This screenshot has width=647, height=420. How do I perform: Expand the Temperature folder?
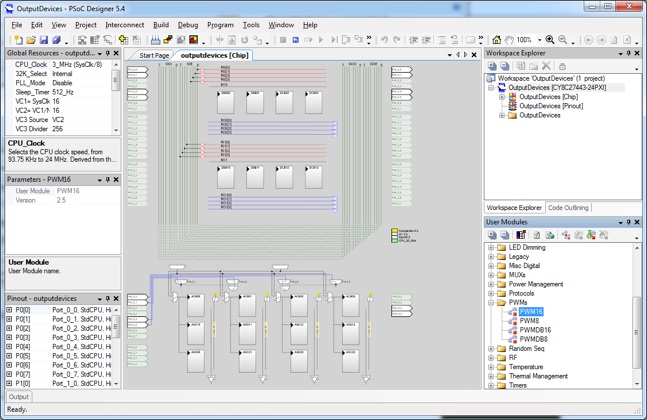click(x=491, y=367)
